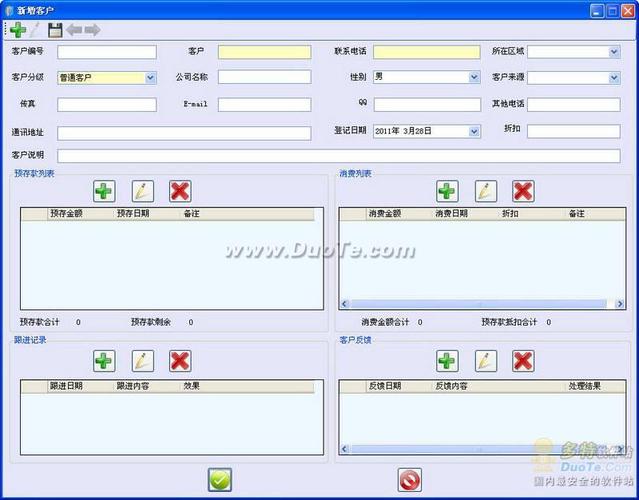Click the 跟进内容 column header

(x=146, y=386)
